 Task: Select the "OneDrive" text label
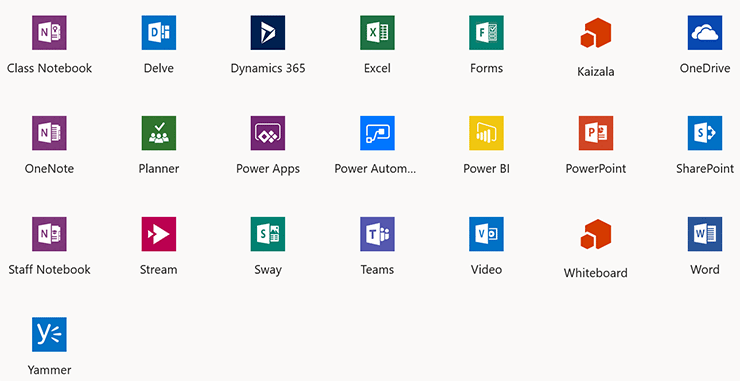click(705, 68)
